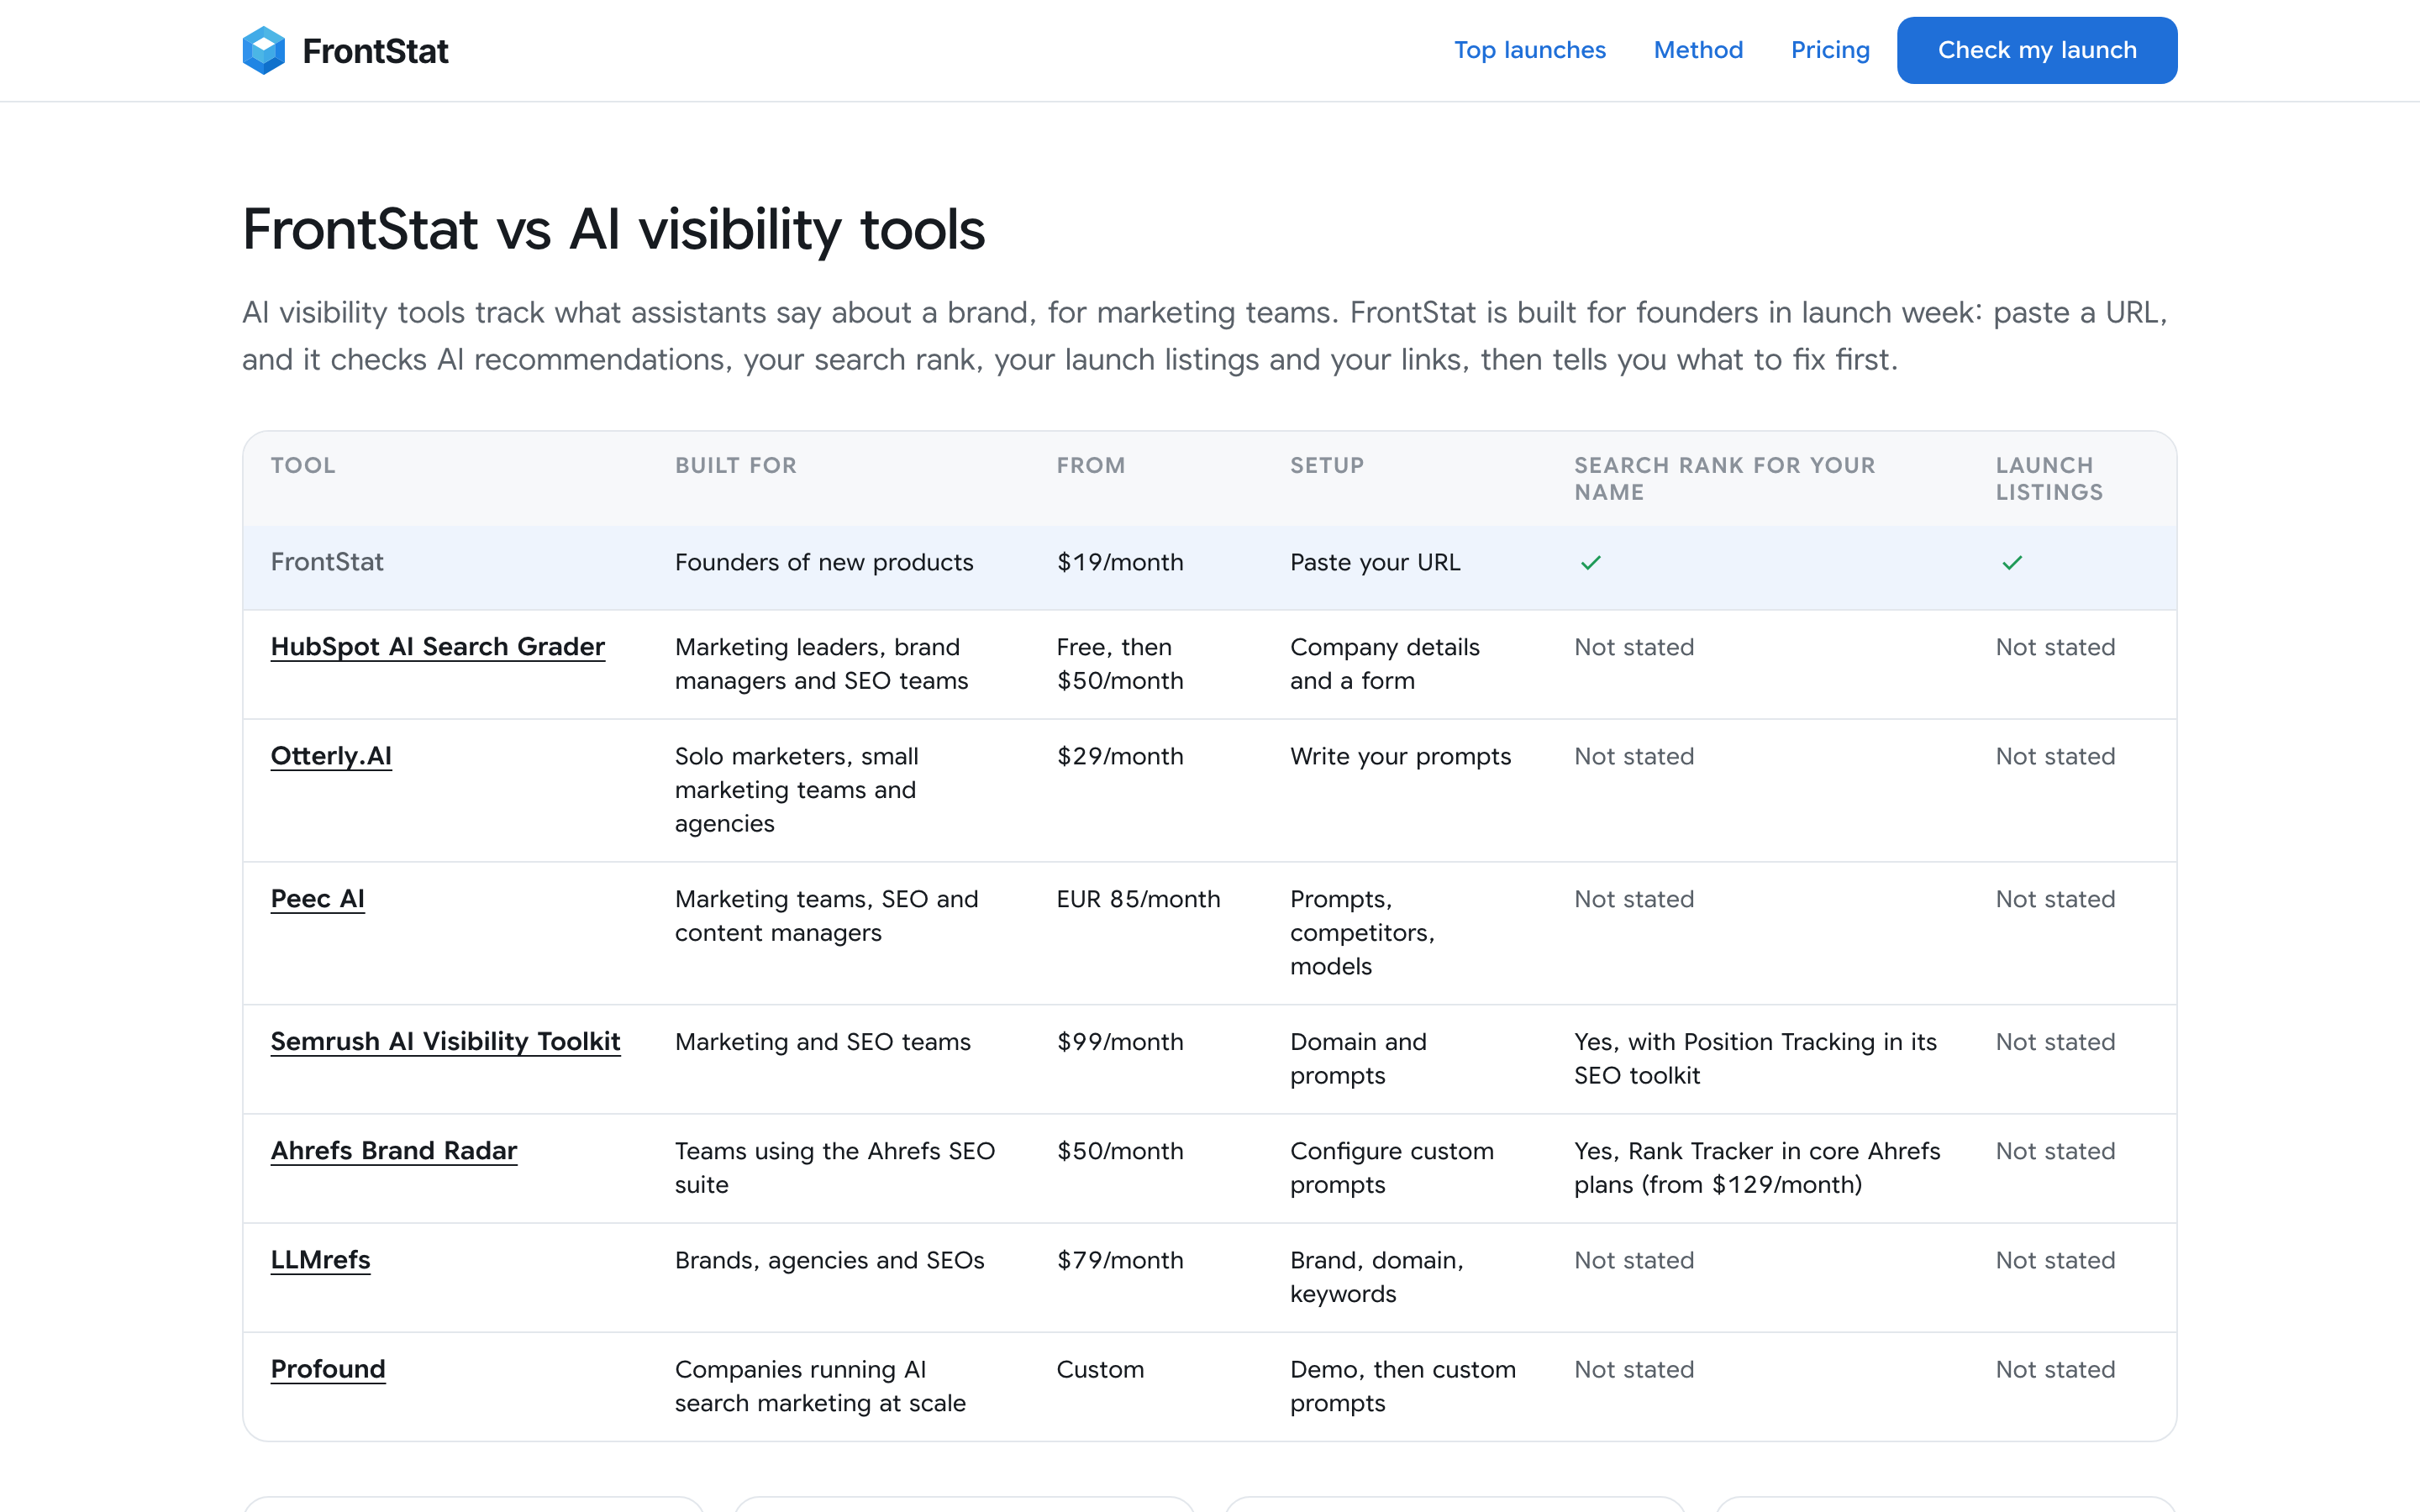2420x1512 pixels.
Task: Click the LAUNCH LISTINGS column header
Action: pos(2050,479)
